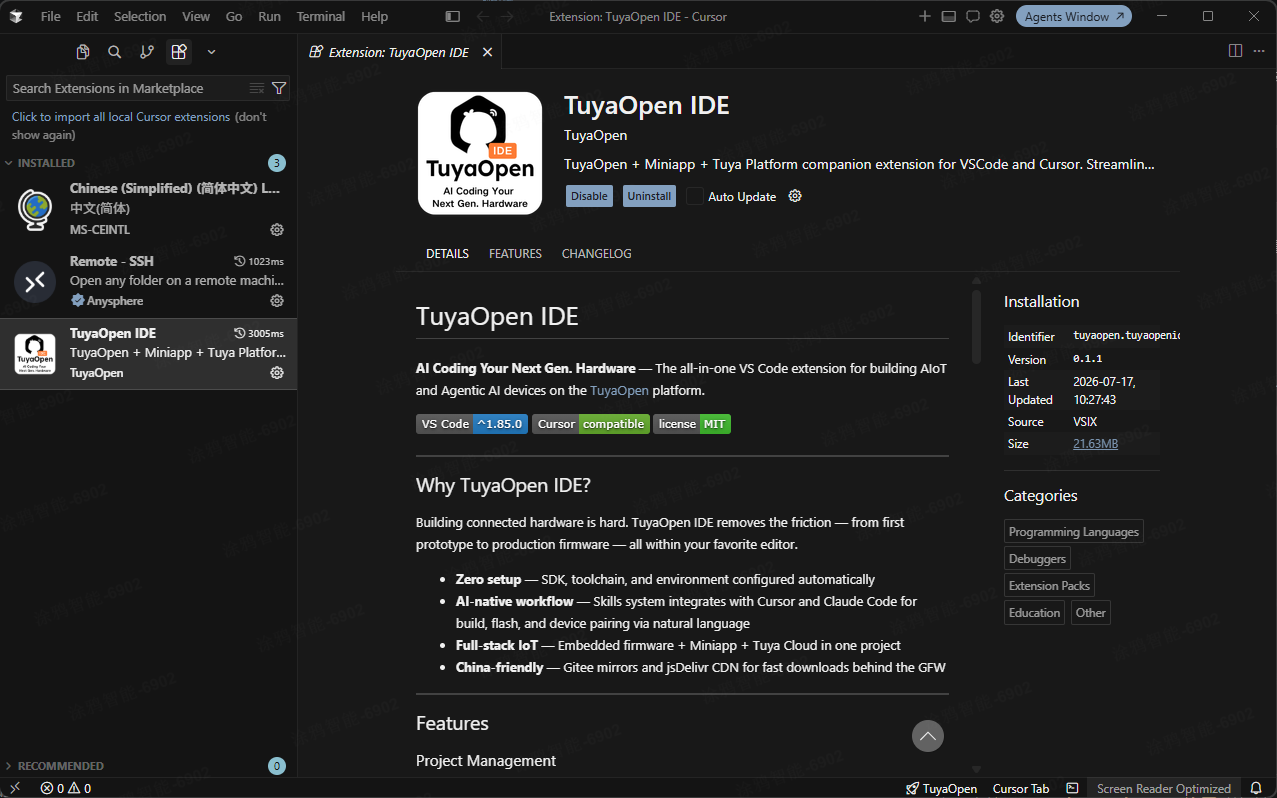This screenshot has height=798, width=1277.
Task: Click the Cursor compatible badge
Action: point(591,424)
